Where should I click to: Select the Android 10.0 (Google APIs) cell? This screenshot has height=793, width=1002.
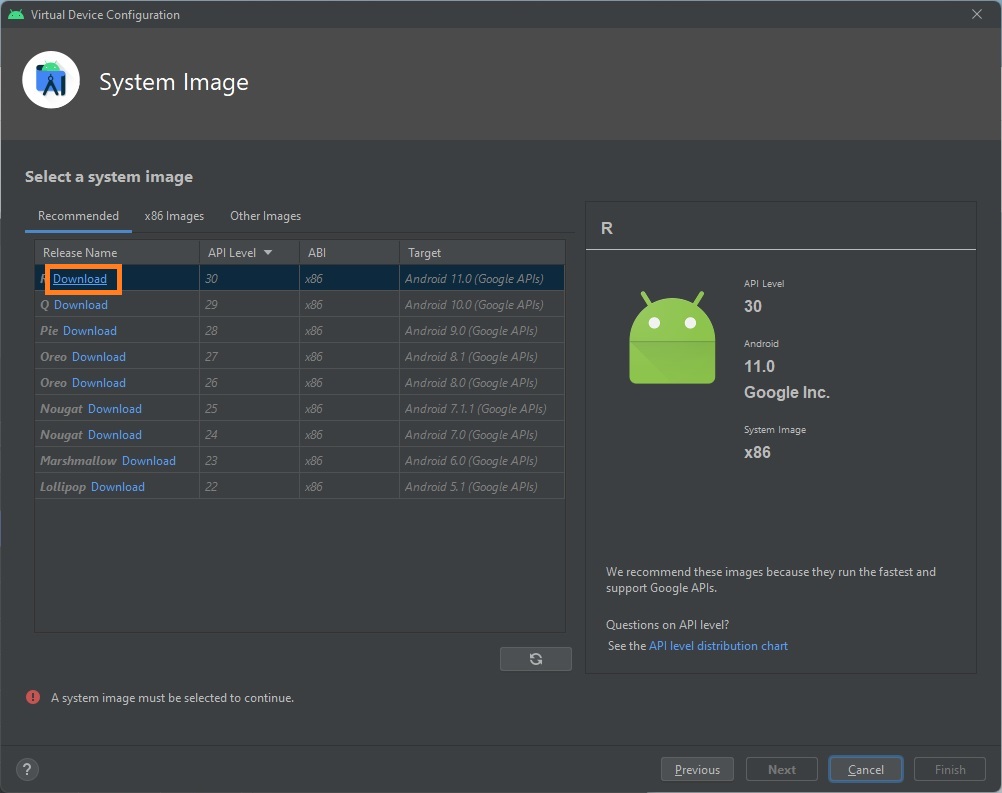pyautogui.click(x=482, y=305)
